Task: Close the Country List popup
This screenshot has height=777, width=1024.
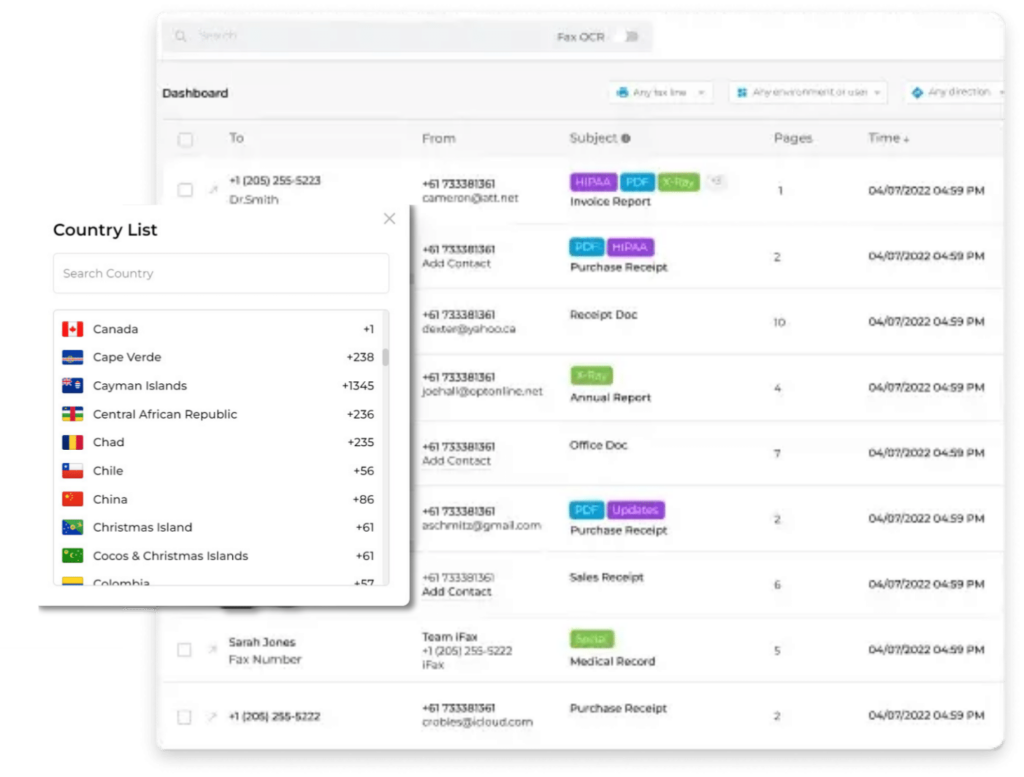Action: pos(389,219)
